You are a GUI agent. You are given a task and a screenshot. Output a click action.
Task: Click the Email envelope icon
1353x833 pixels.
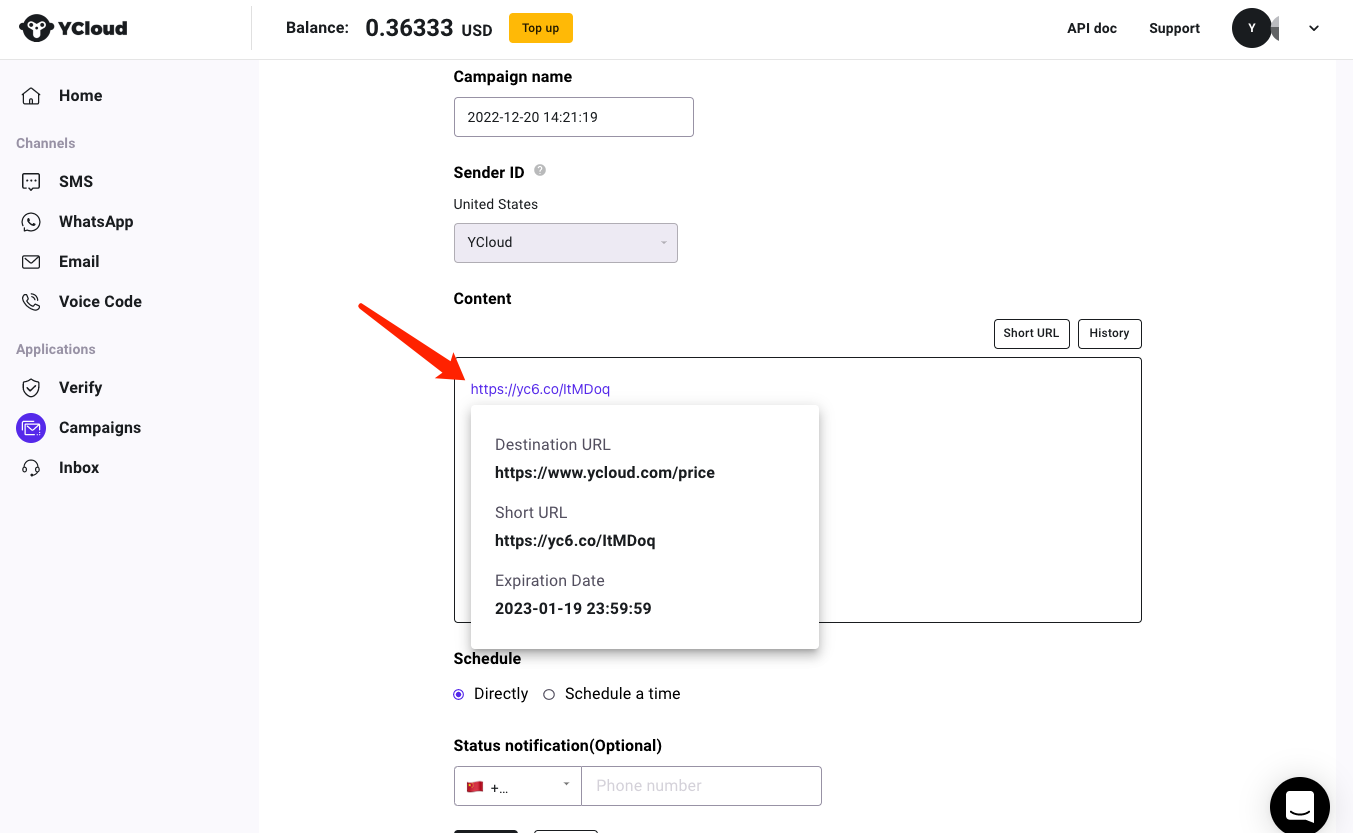[x=31, y=262]
